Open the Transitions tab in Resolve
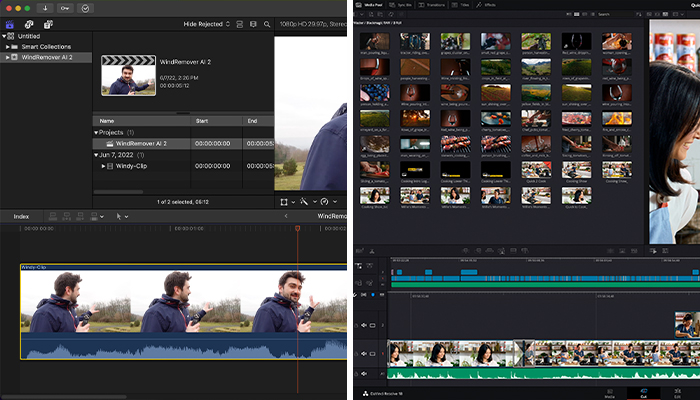The width and height of the screenshot is (700, 400). point(431,5)
